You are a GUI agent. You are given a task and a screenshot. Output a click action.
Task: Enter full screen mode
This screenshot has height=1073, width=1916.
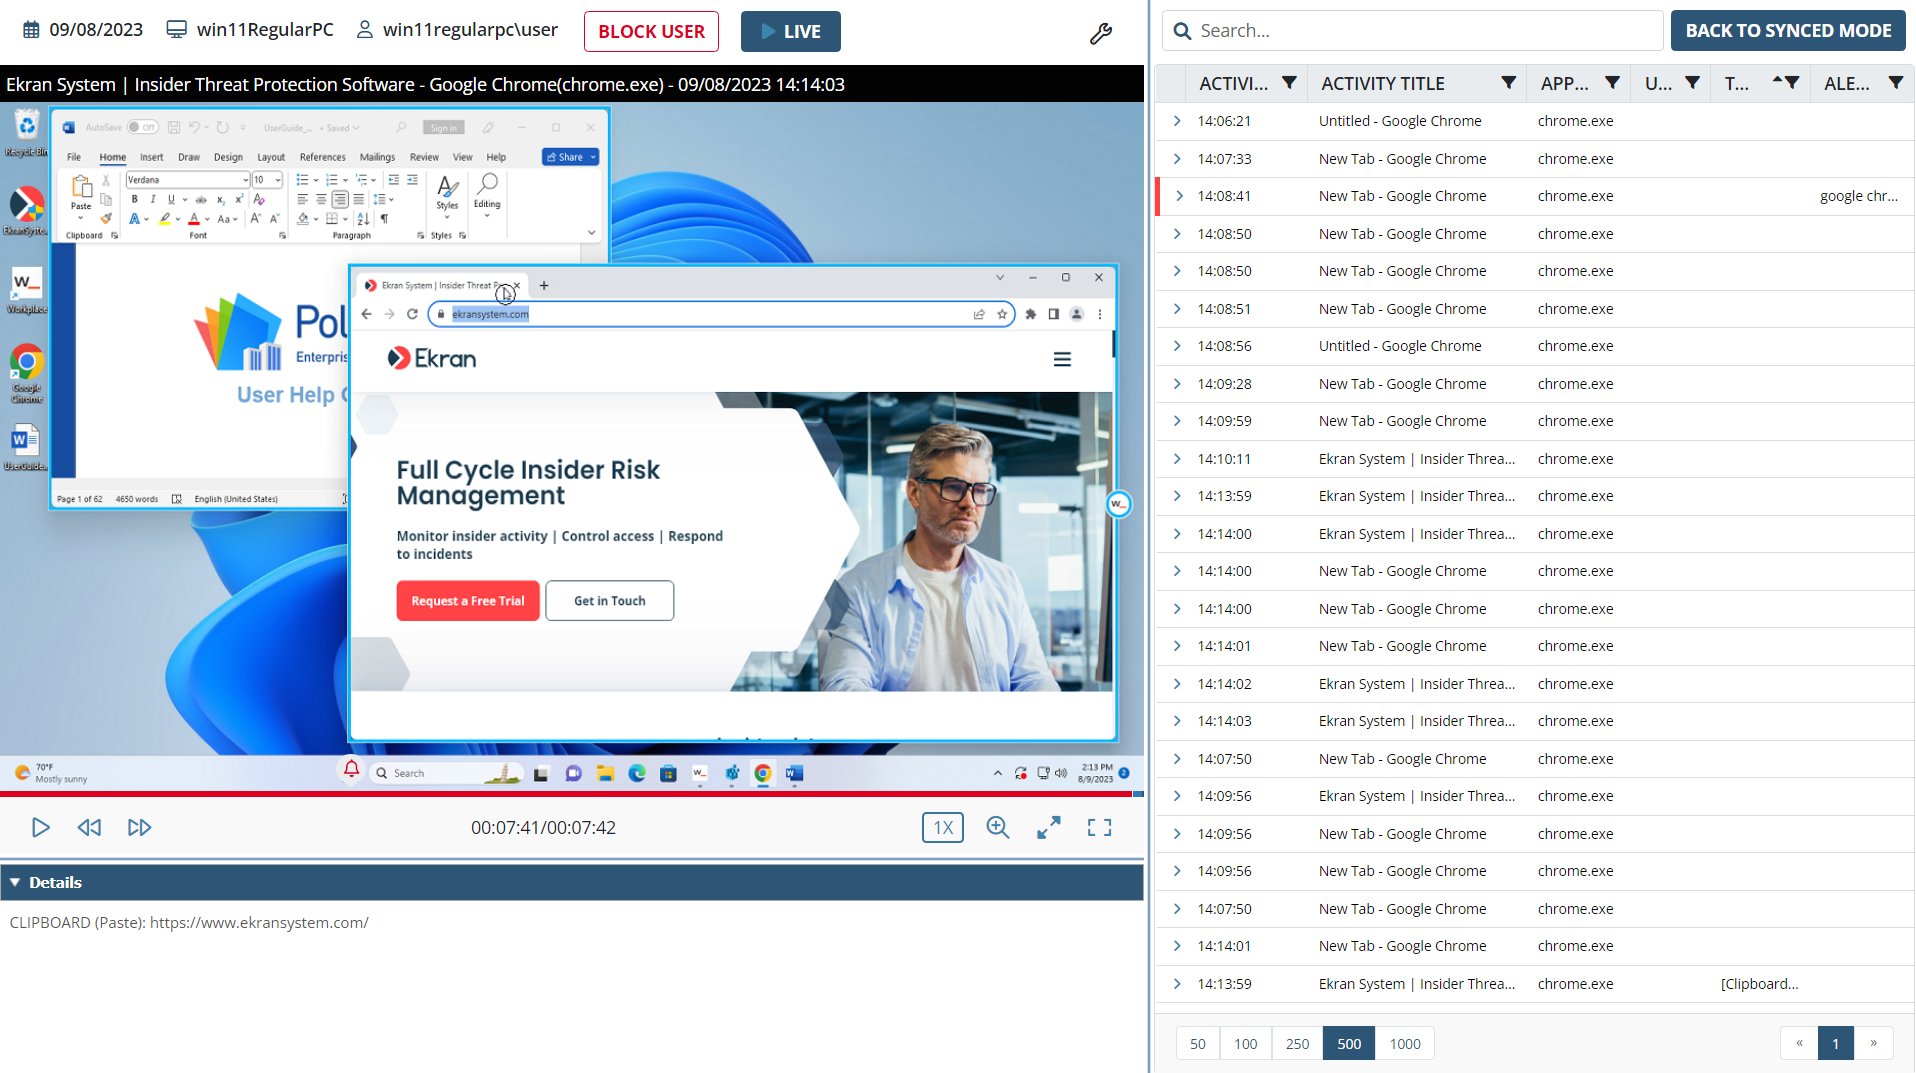pyautogui.click(x=1099, y=827)
